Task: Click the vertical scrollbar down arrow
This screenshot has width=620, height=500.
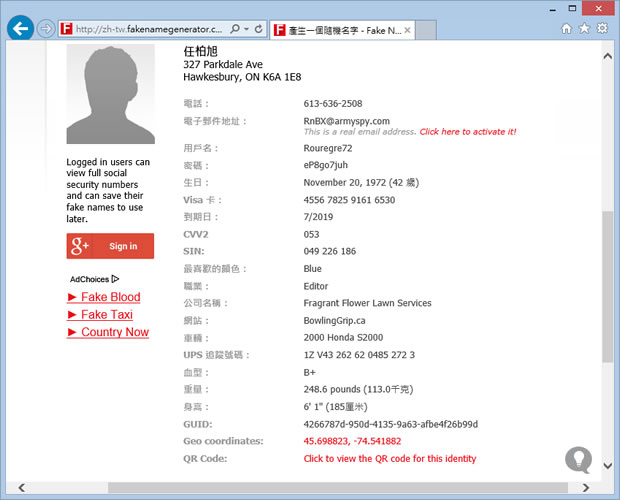Action: [608, 465]
